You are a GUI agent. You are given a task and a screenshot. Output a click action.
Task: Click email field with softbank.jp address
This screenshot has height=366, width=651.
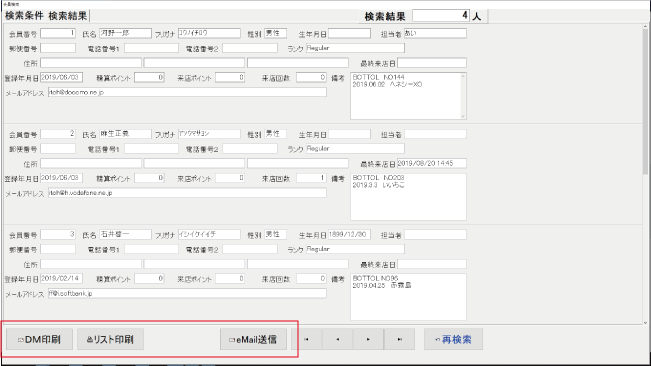click(x=187, y=293)
